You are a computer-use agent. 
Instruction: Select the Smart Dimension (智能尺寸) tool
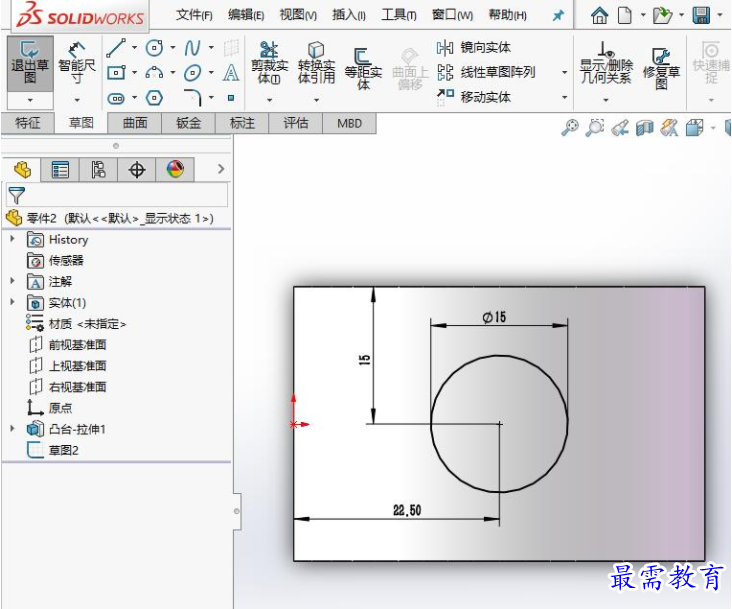(77, 63)
